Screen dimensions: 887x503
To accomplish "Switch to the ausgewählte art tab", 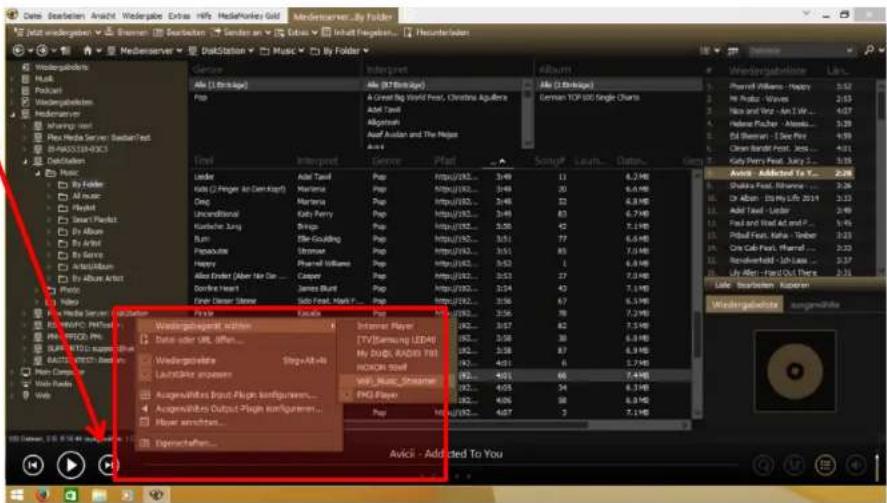I will coord(815,305).
